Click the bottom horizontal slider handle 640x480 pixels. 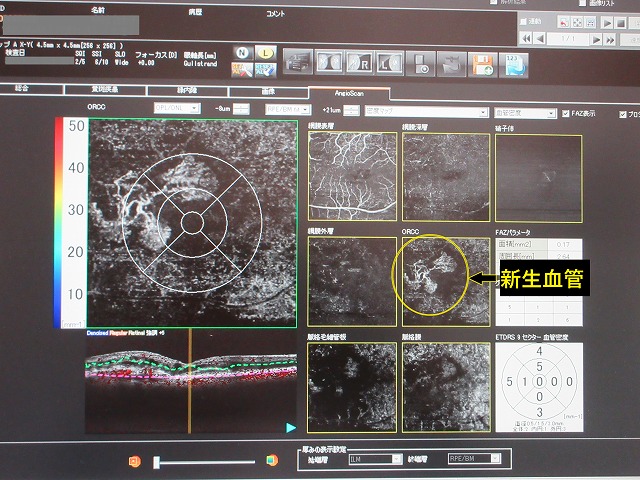[x=156, y=462]
